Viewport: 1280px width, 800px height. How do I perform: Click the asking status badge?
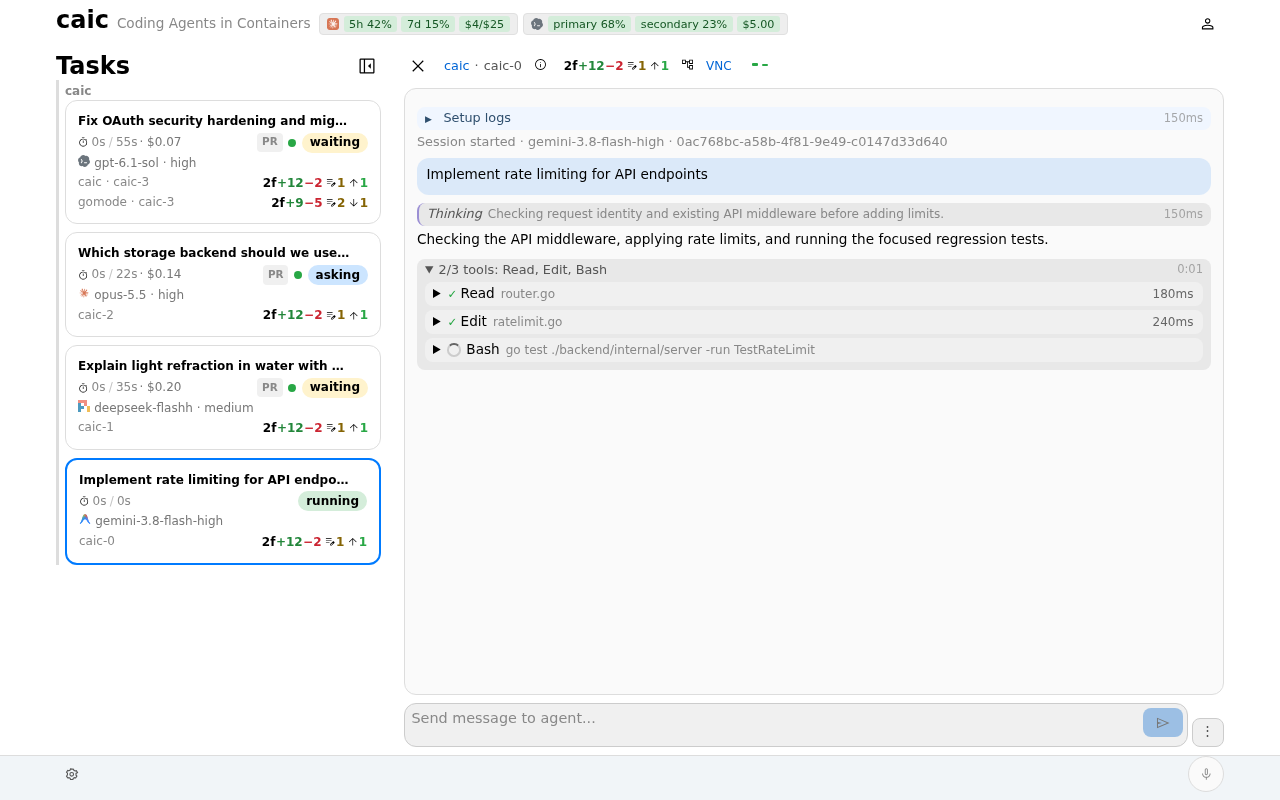tap(338, 275)
